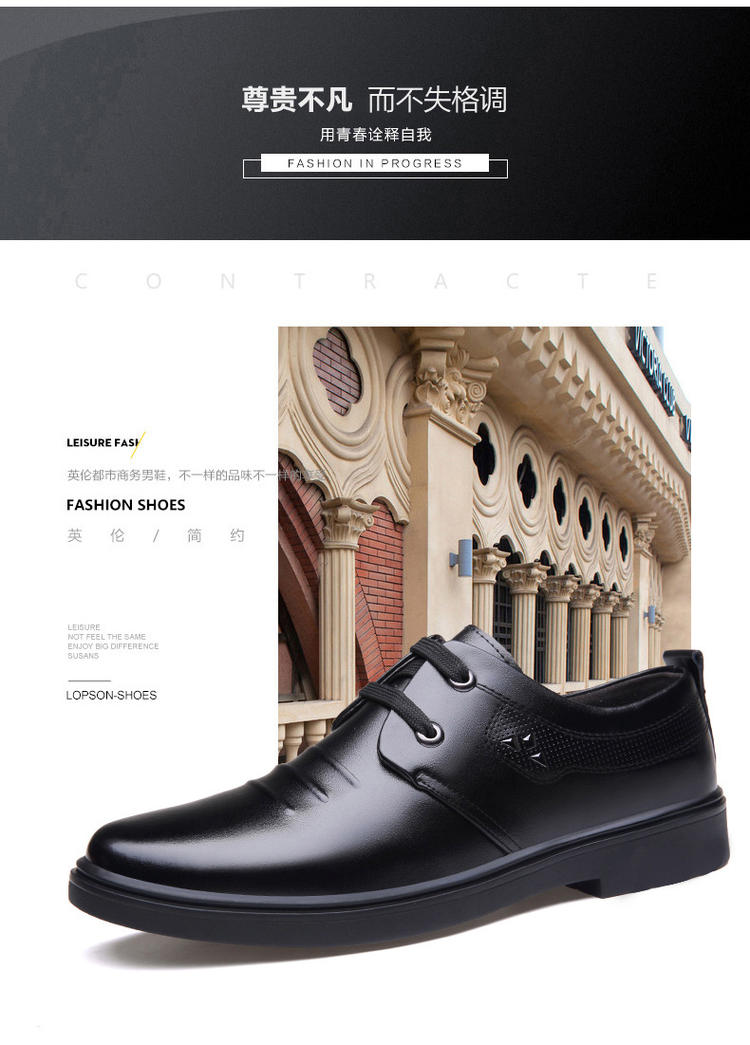This screenshot has width=750, height=1045.
Task: Click the LEISURE FASH heading text
Action: coord(103,443)
